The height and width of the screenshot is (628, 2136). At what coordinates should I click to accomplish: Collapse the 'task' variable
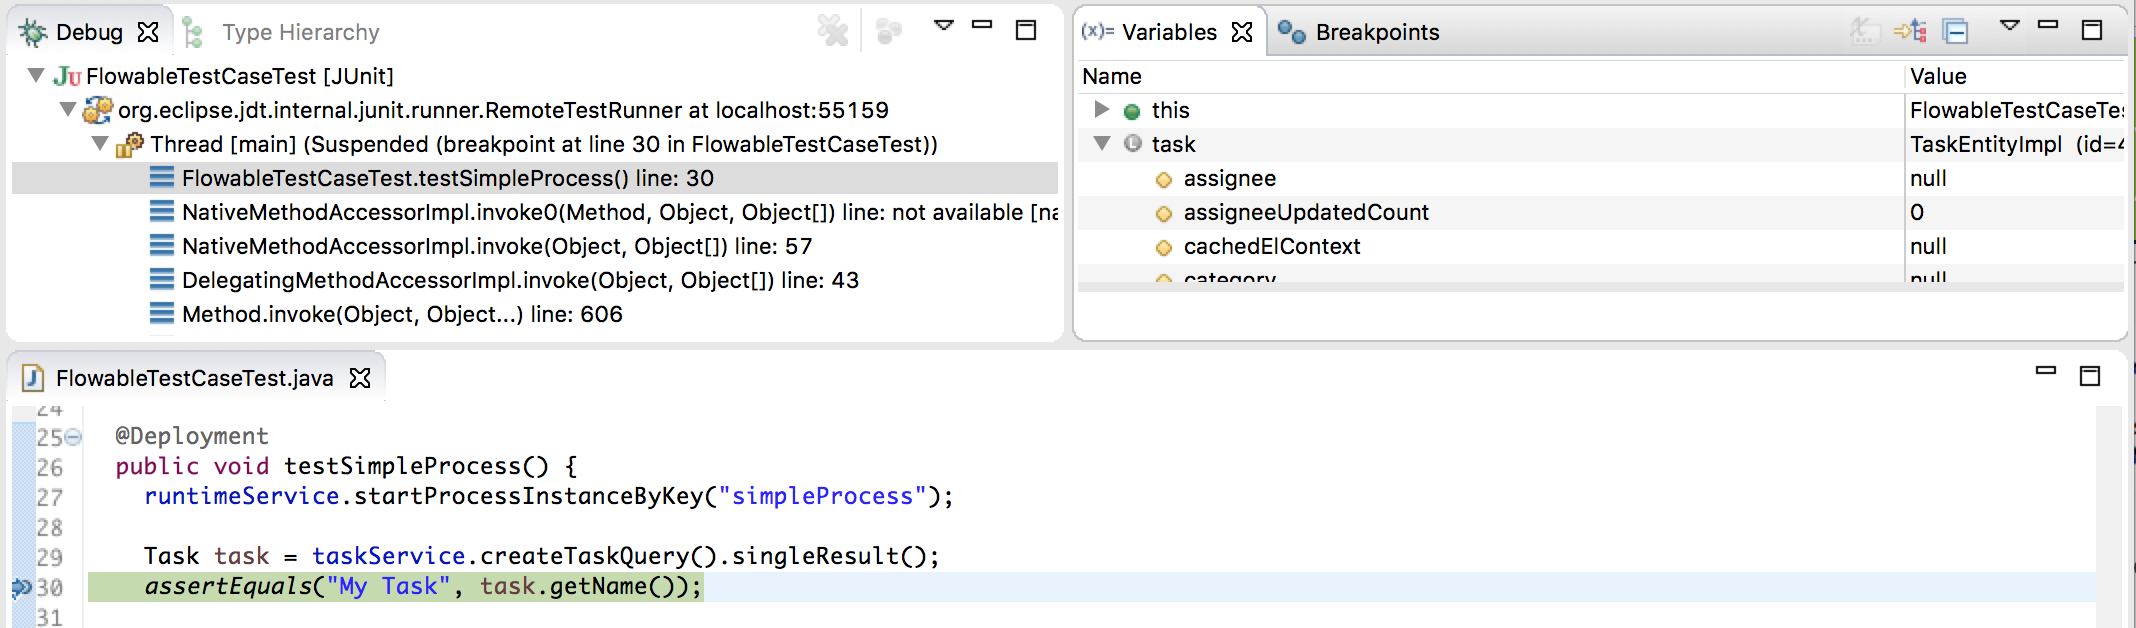pos(1102,143)
